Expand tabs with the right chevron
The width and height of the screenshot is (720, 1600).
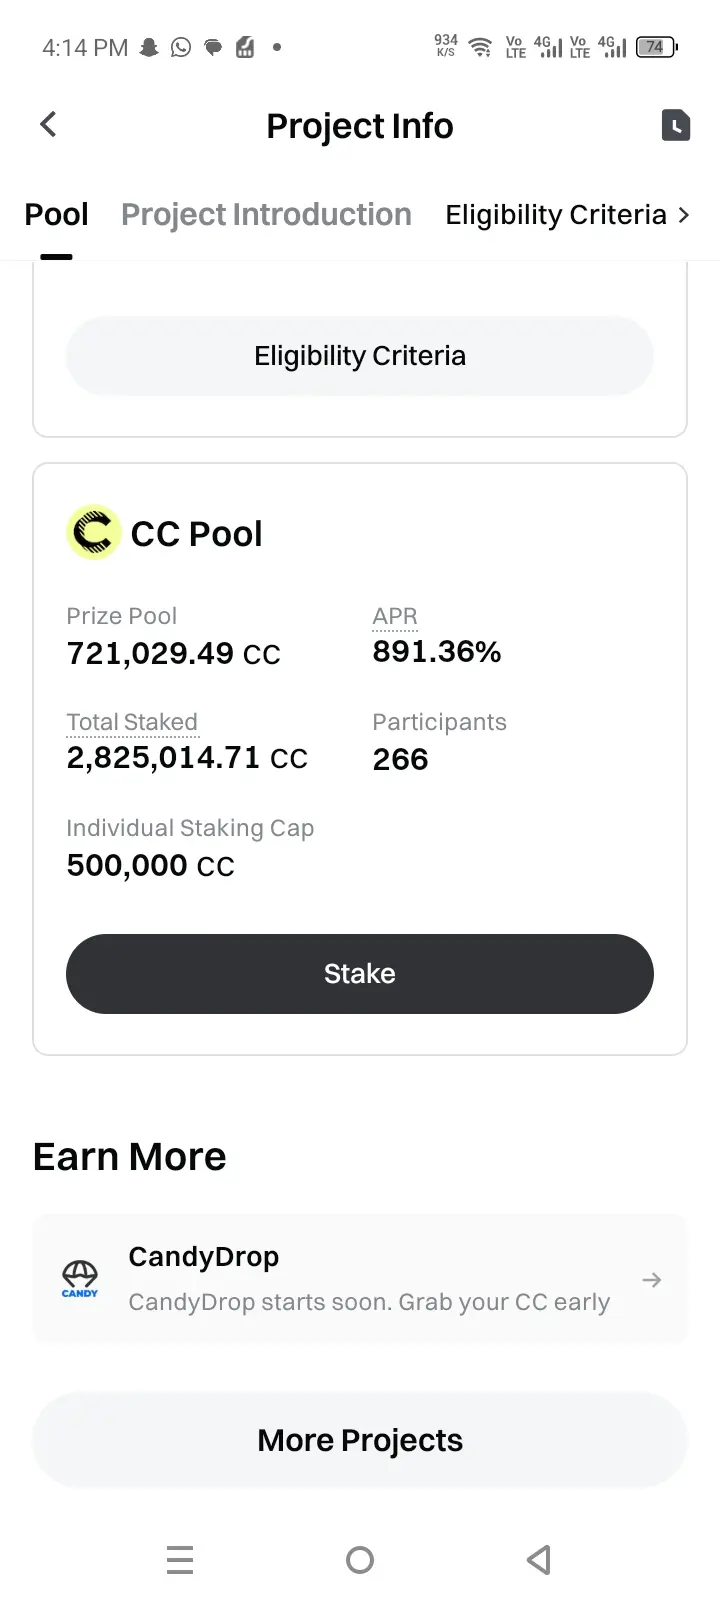[x=684, y=215]
